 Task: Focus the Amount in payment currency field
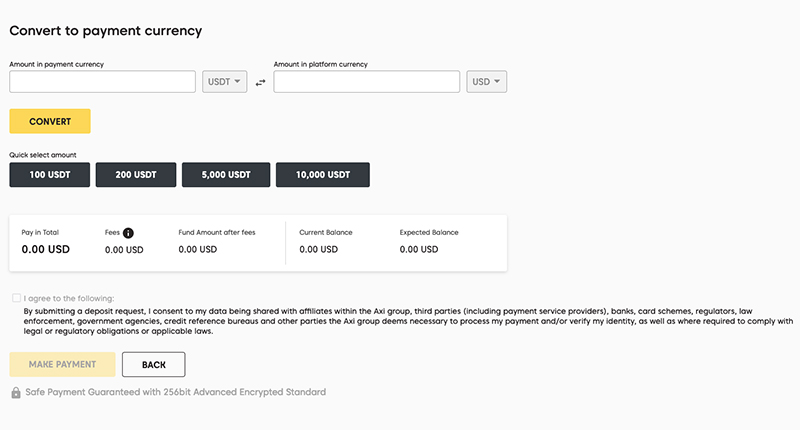(x=103, y=82)
